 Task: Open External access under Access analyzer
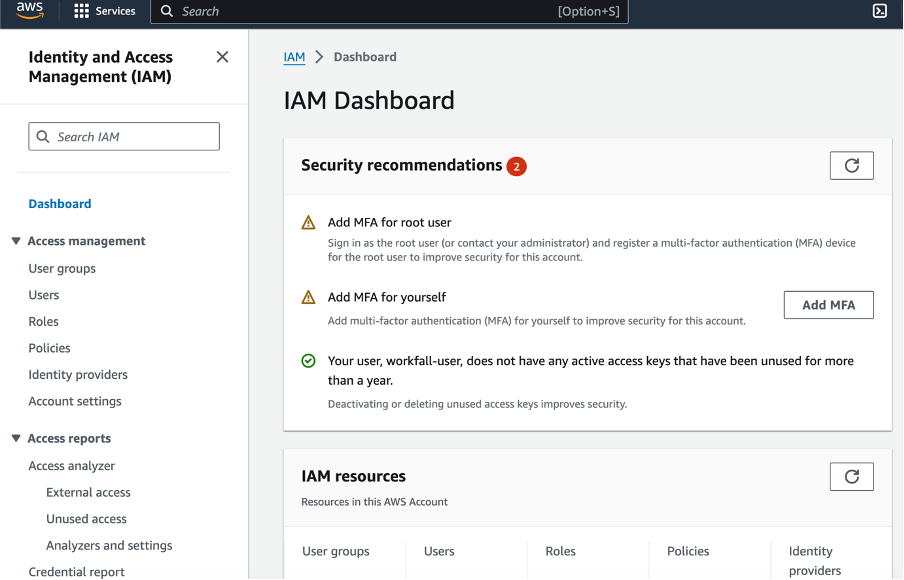(88, 492)
